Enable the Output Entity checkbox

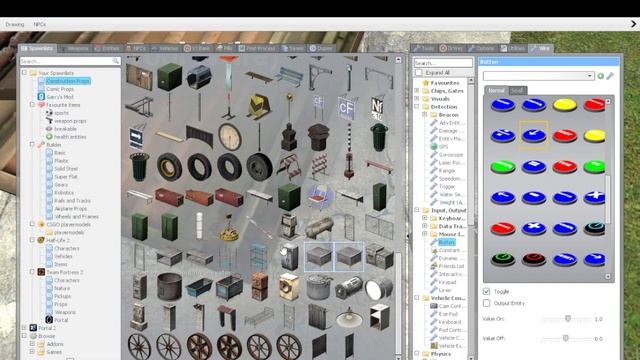coord(486,303)
